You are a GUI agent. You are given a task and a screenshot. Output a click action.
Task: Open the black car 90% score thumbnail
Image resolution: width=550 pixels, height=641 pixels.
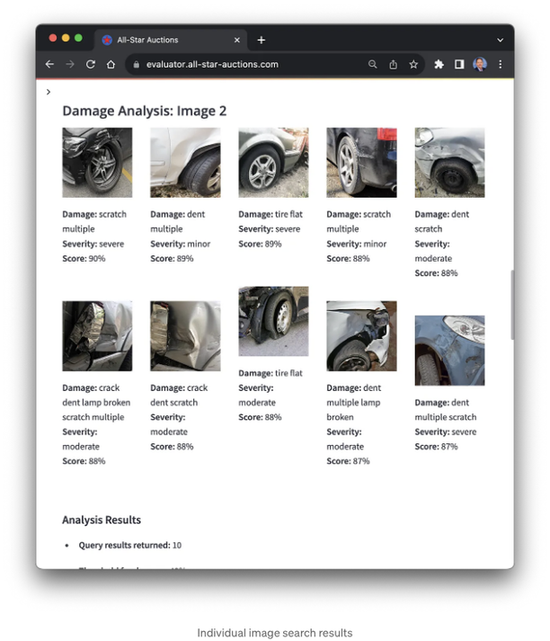pos(97,163)
